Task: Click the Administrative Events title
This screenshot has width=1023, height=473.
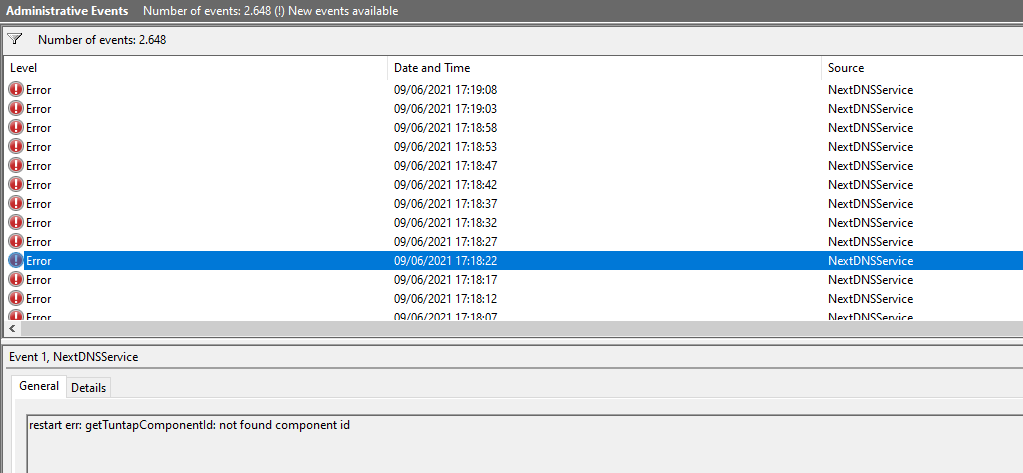Action: [x=67, y=11]
